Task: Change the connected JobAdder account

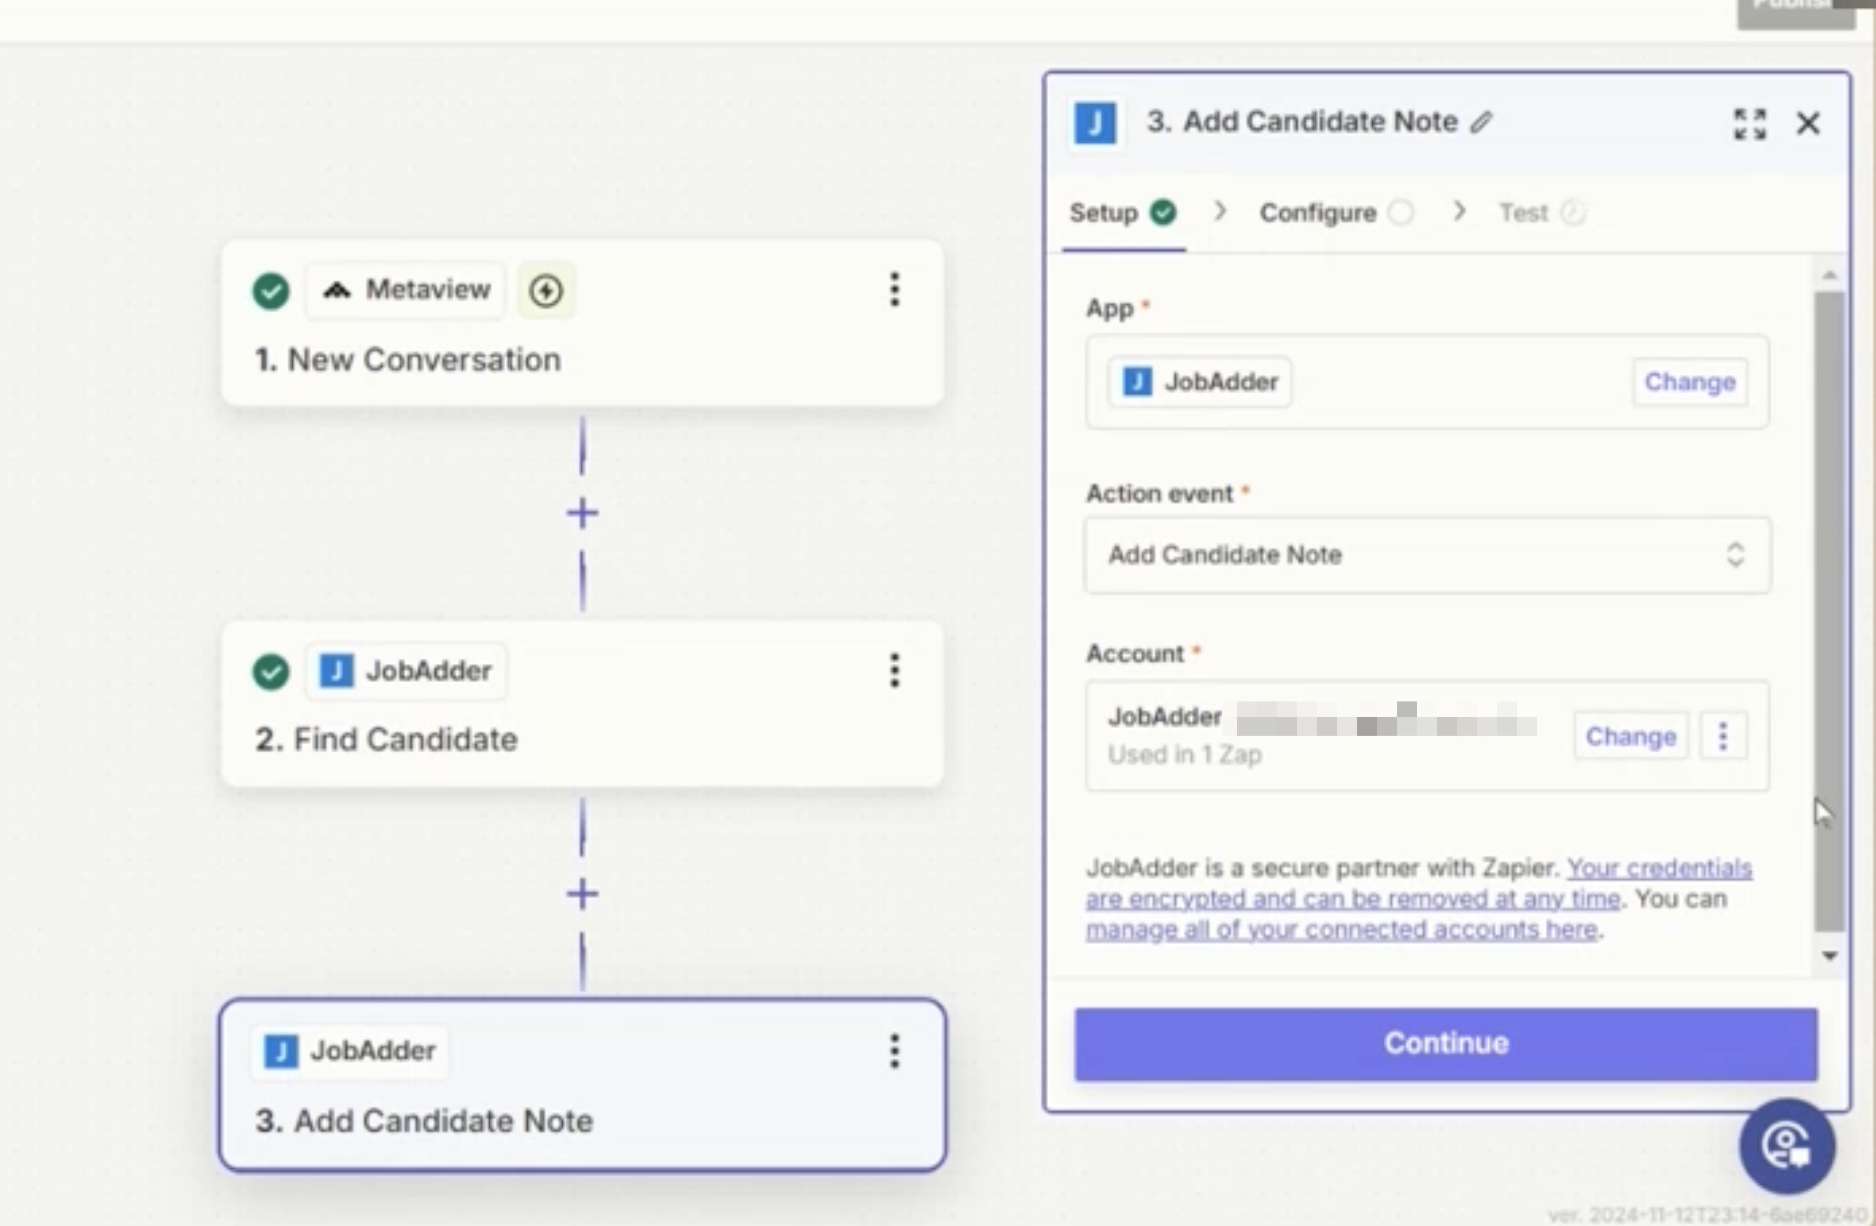Action: (x=1630, y=737)
